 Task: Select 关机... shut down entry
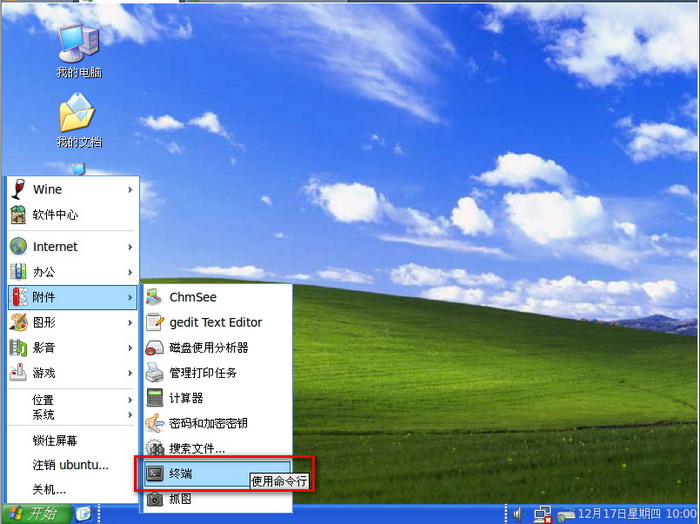pyautogui.click(x=71, y=490)
